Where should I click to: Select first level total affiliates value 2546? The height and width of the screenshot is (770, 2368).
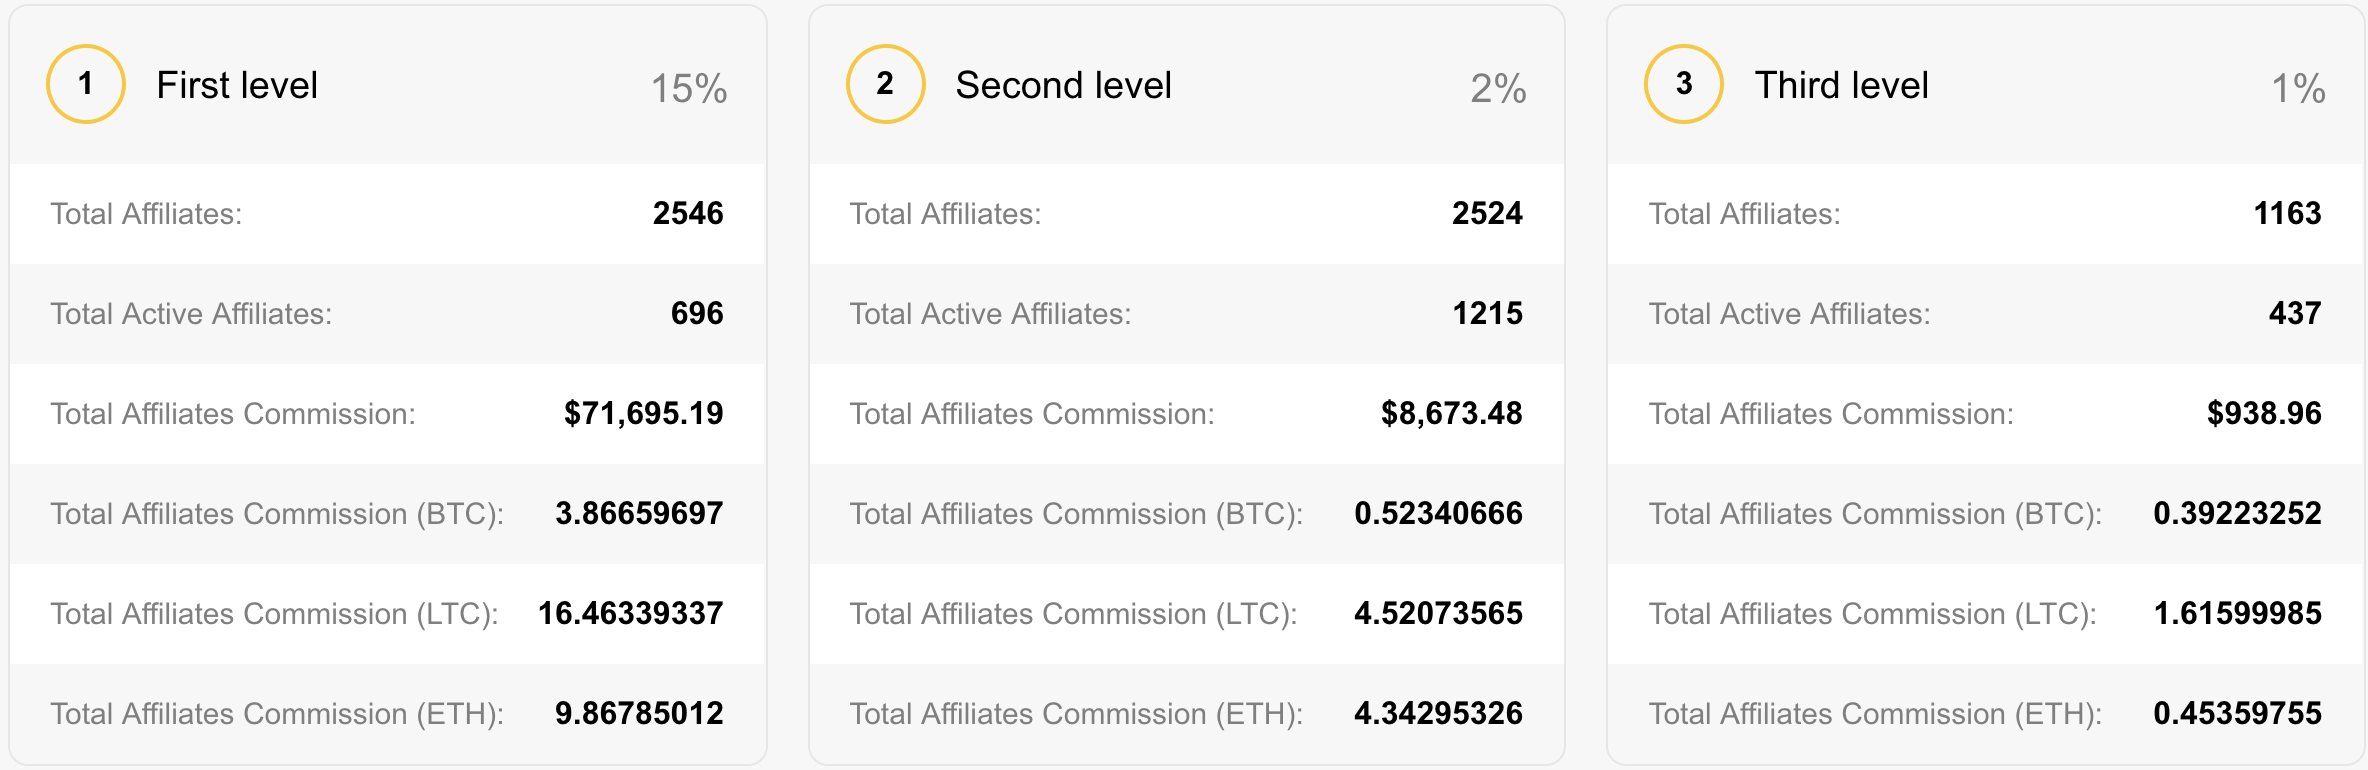[x=687, y=213]
